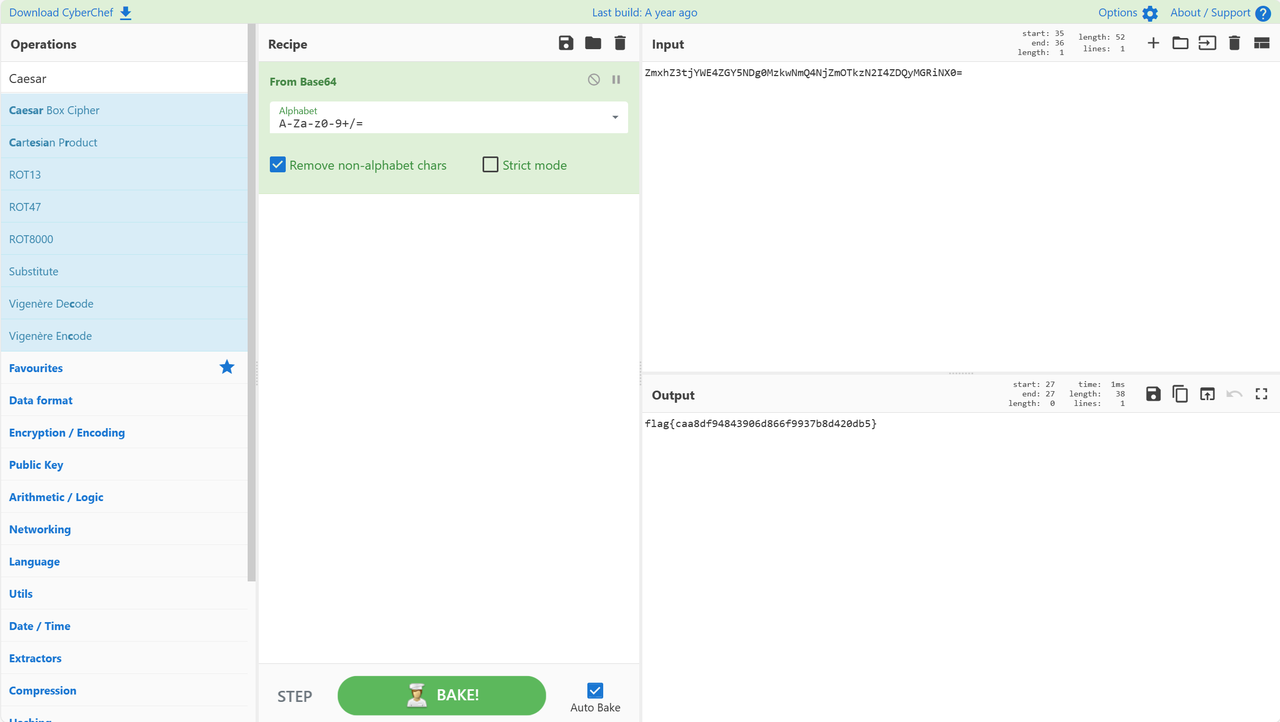Screen dimensions: 1280x722
Task: Add a new input tab
Action: [1153, 43]
